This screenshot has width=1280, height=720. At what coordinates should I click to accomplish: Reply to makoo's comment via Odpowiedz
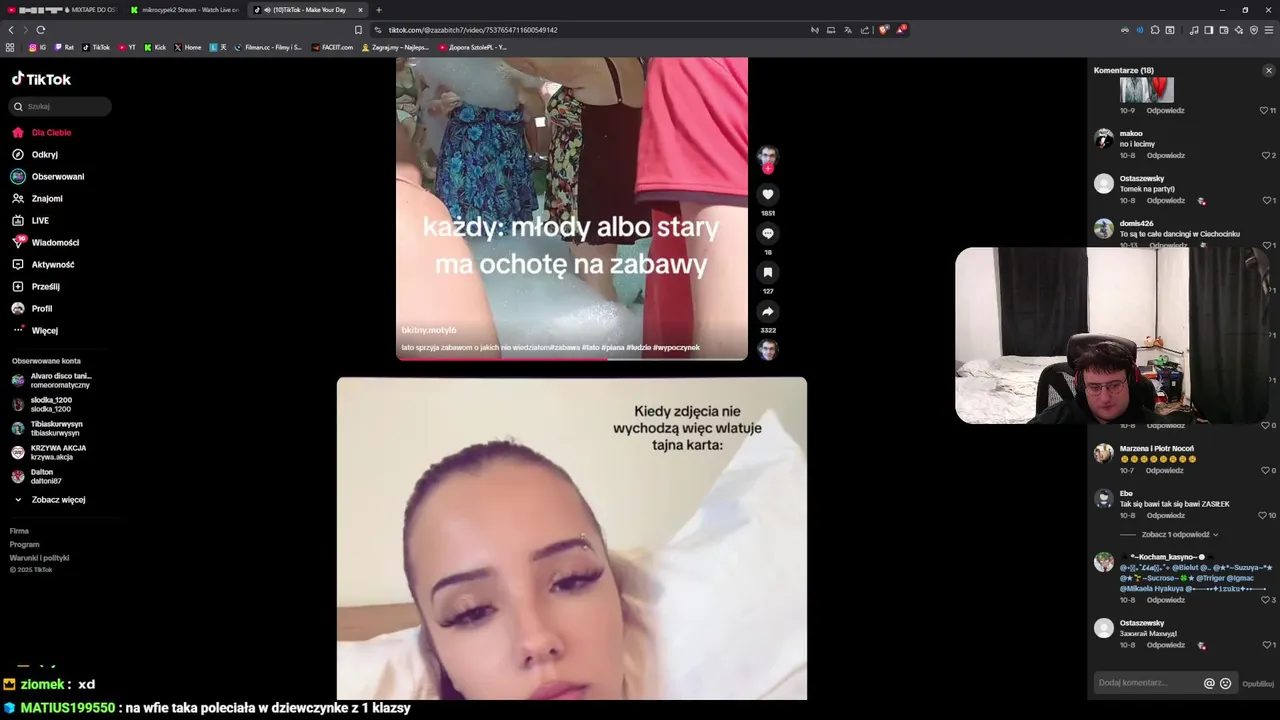click(1165, 155)
